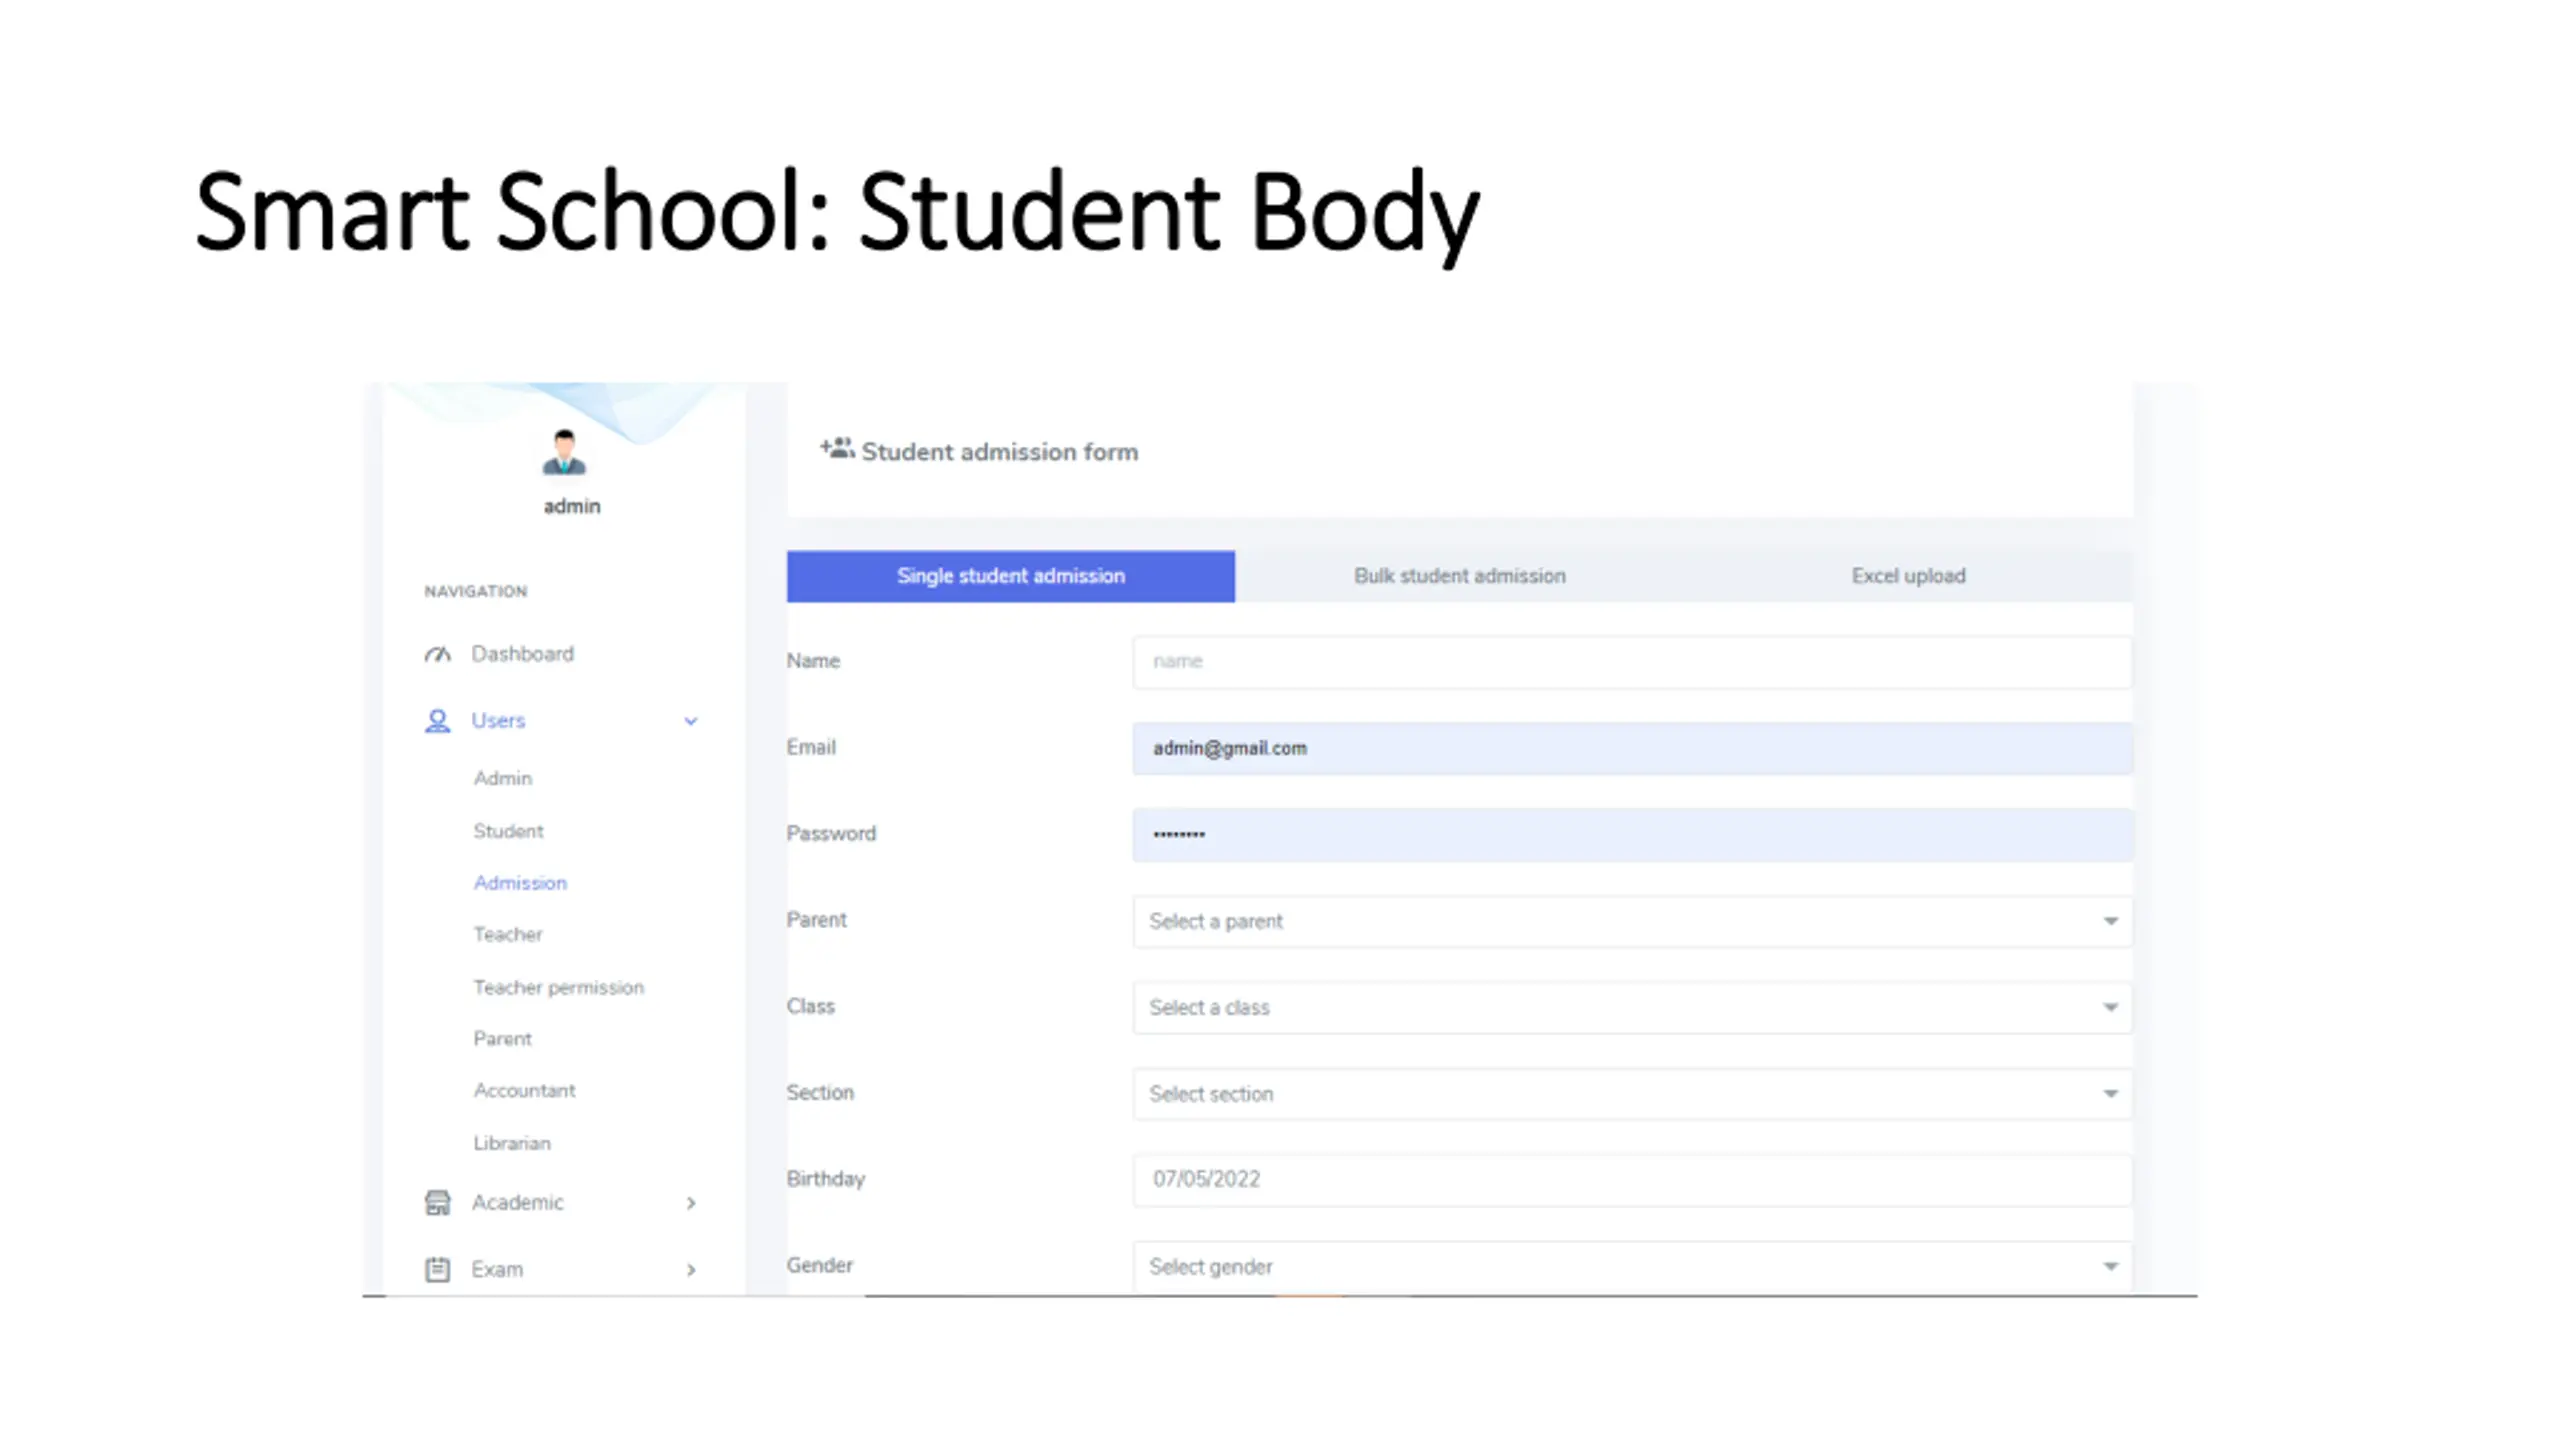Collapse the Users menu chevron
2560x1440 pixels.
click(690, 721)
